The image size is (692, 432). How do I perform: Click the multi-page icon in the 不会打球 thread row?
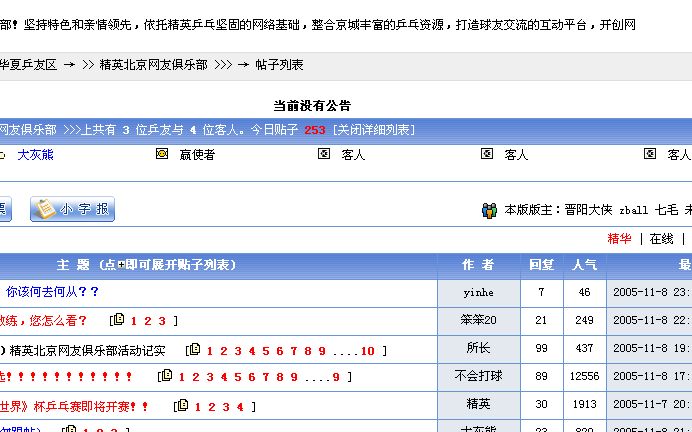point(166,377)
